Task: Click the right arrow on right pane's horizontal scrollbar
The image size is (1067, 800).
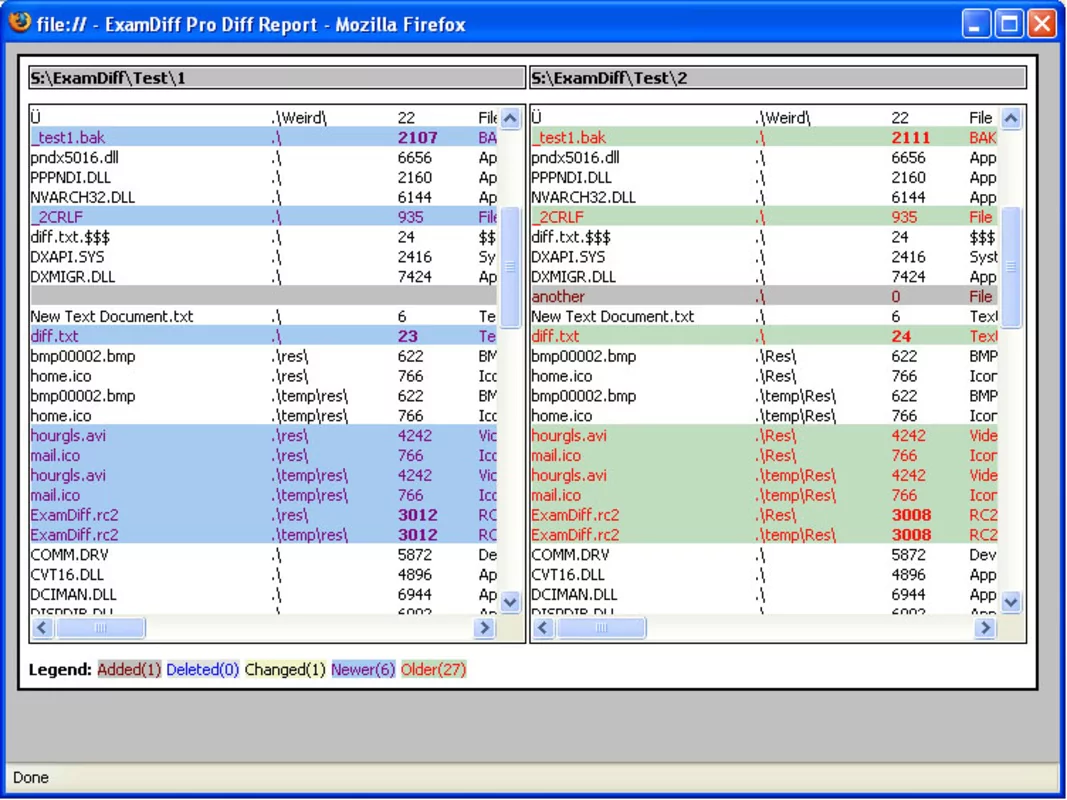Action: [x=985, y=627]
